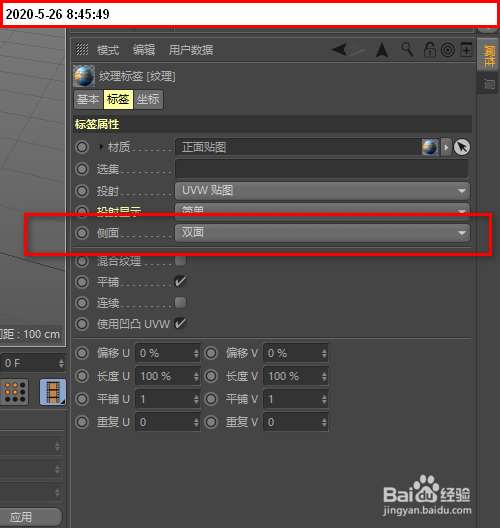Click the 侧面 animation circle

pyautogui.click(x=82, y=233)
